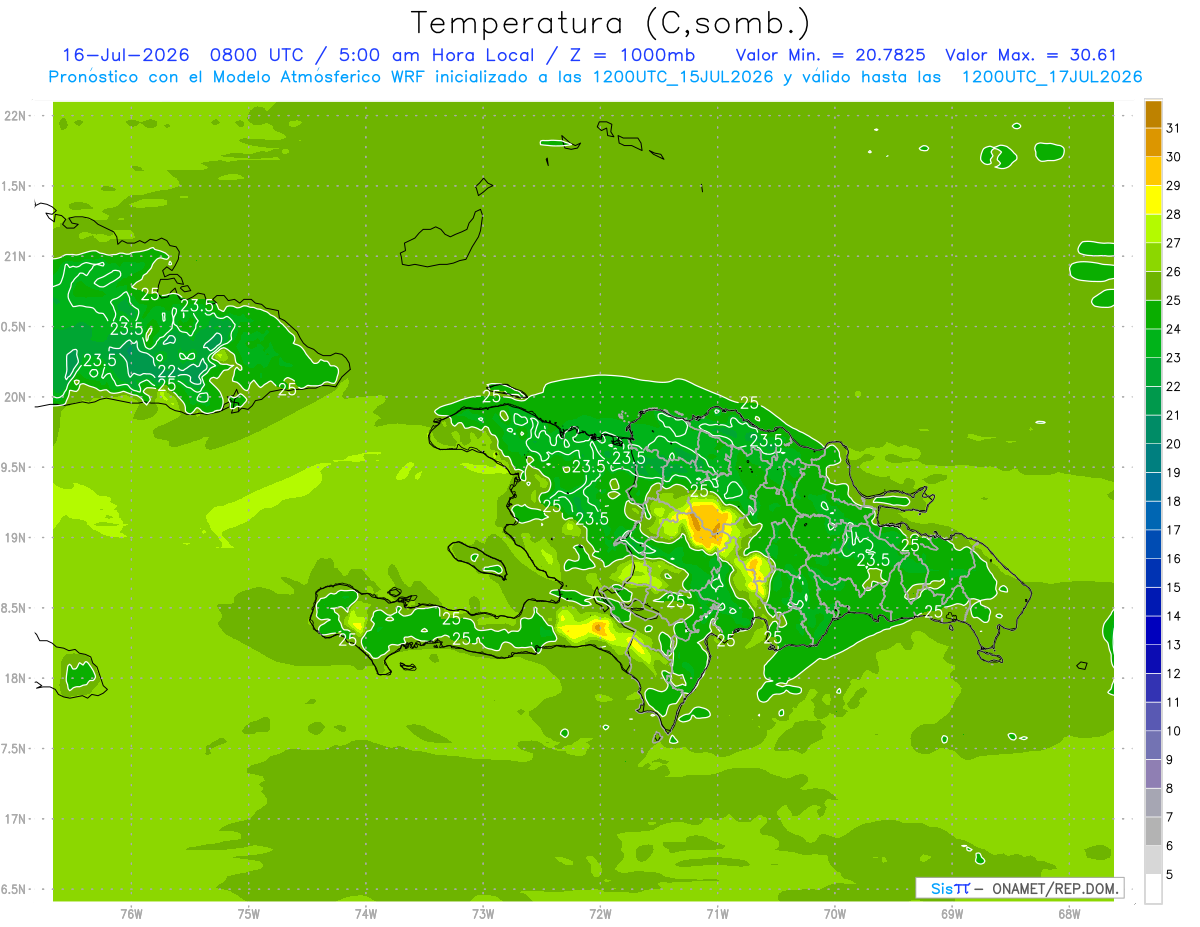
Task: Click the "18N" latitude axis label
Action: pos(16,678)
